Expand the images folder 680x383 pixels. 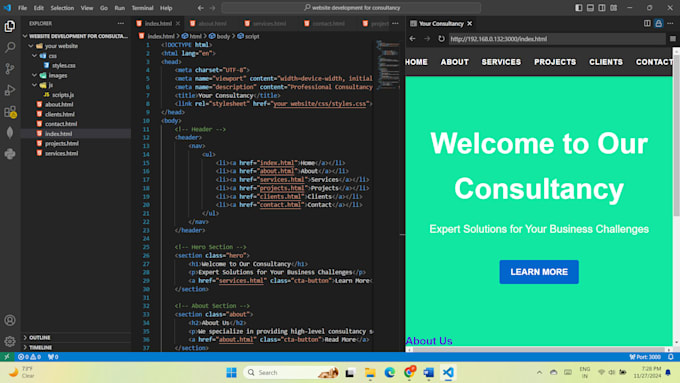tap(76, 75)
